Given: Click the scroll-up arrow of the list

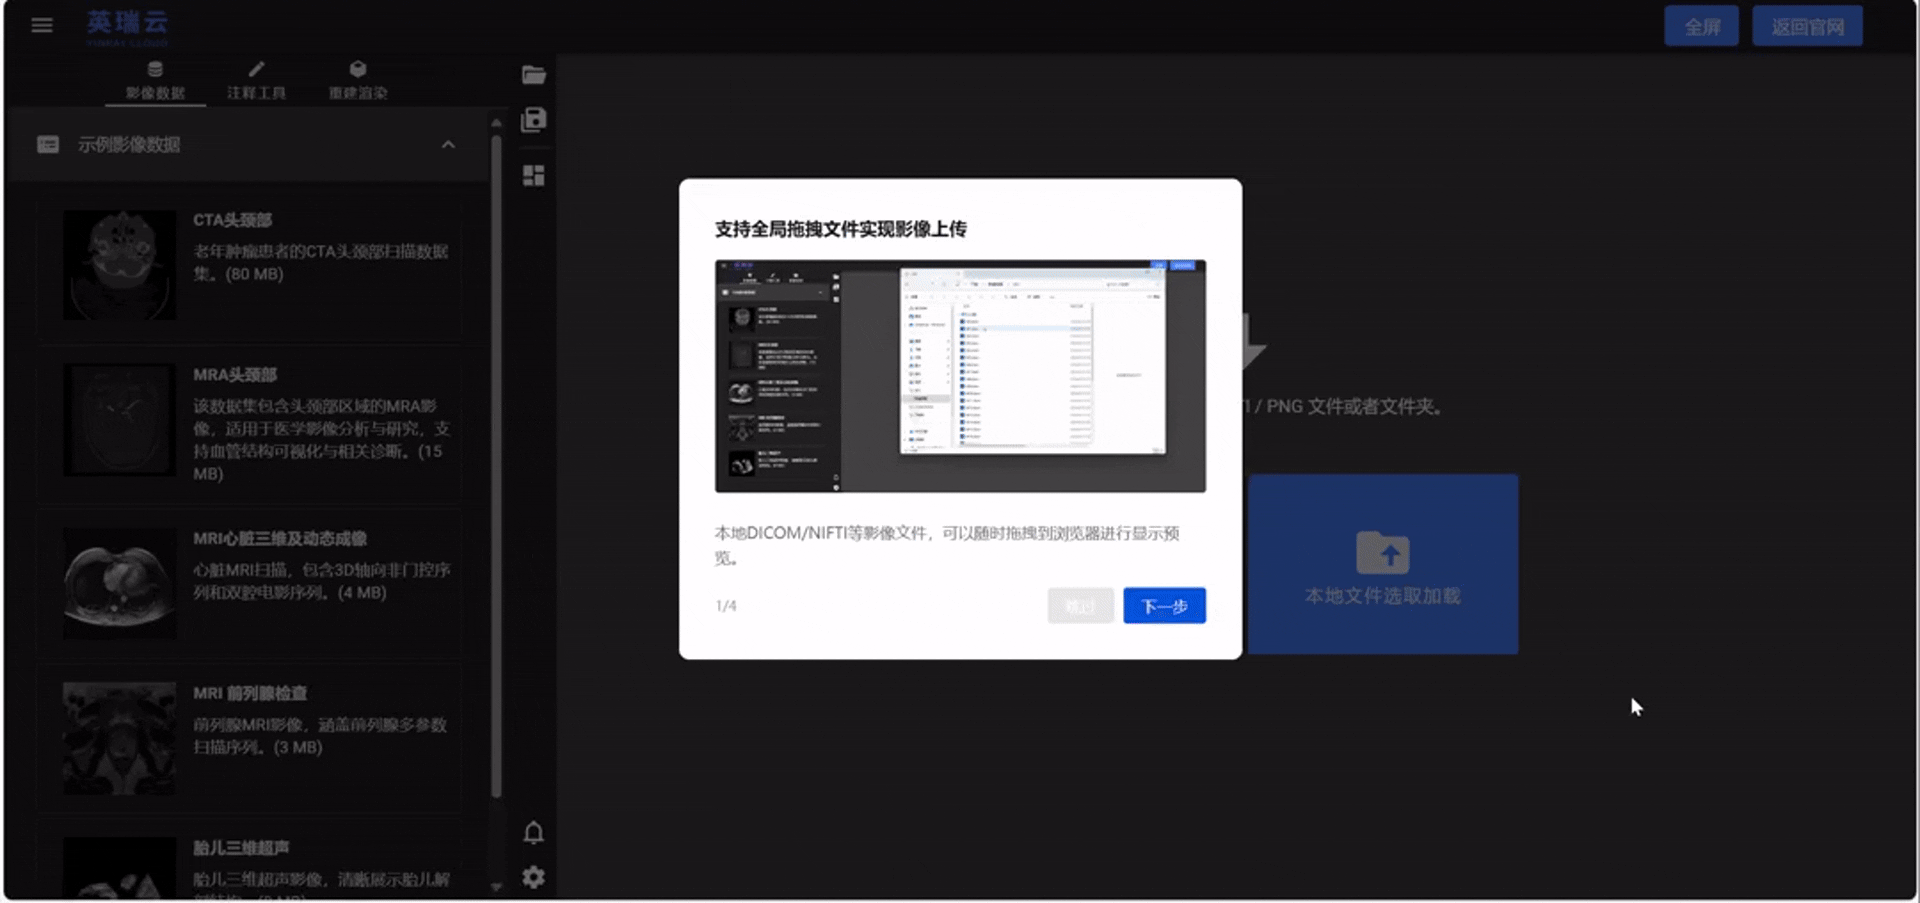Looking at the screenshot, I should click(x=496, y=122).
